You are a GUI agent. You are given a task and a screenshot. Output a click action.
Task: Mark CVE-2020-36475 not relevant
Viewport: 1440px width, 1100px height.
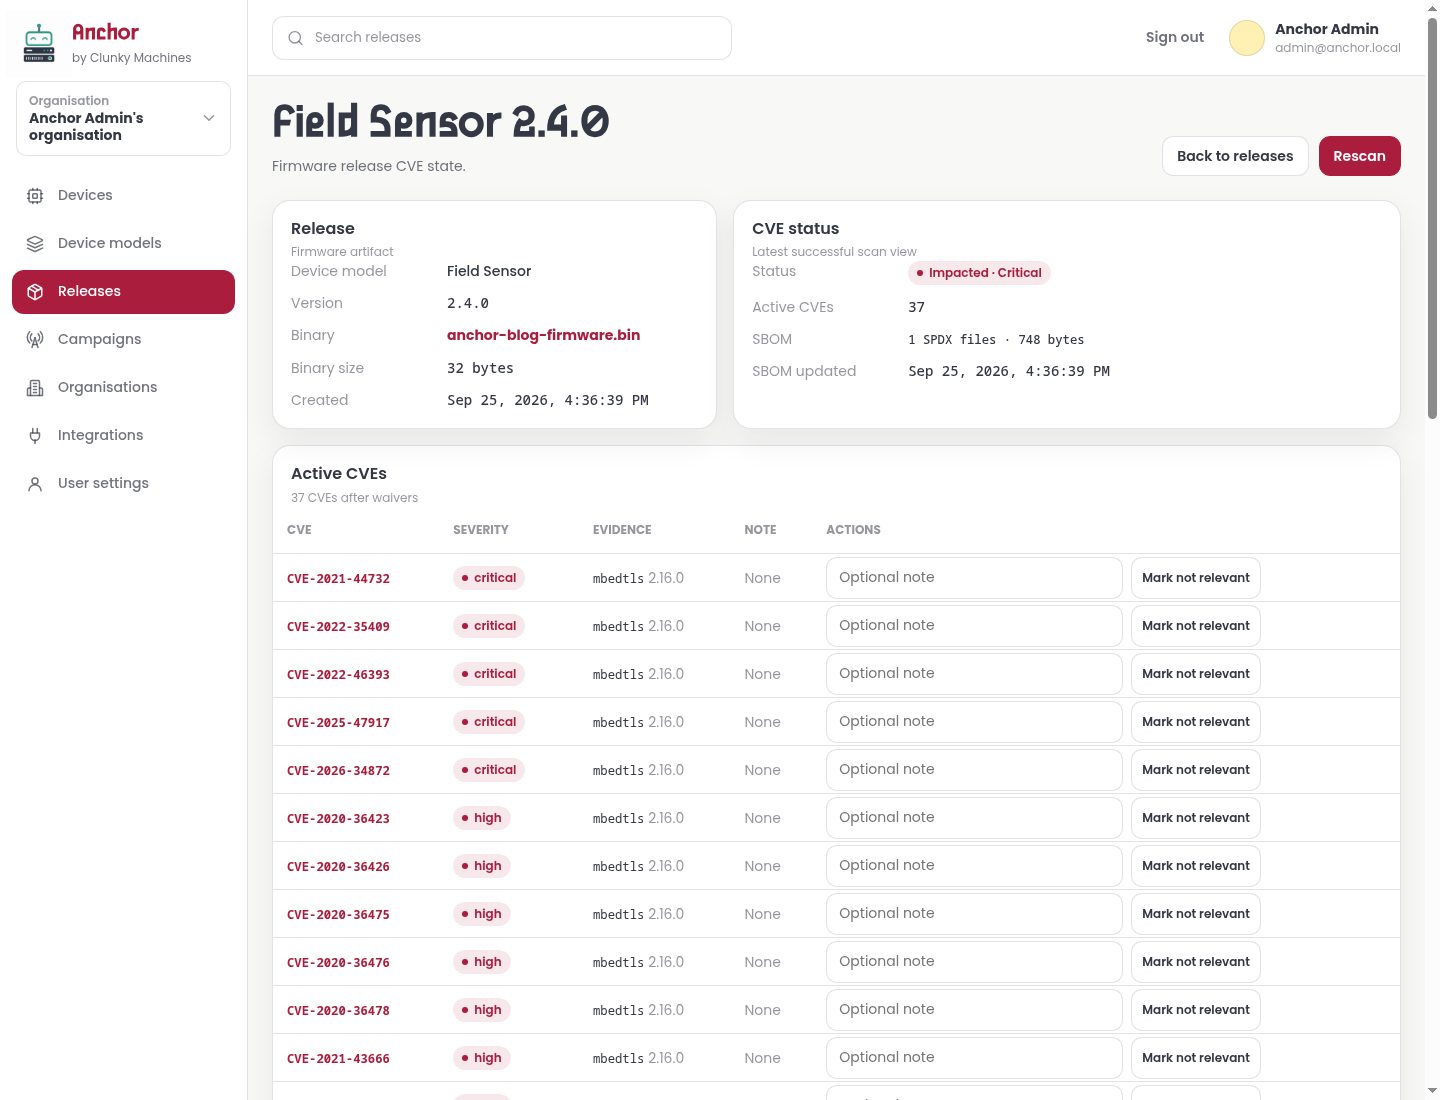[1195, 914]
